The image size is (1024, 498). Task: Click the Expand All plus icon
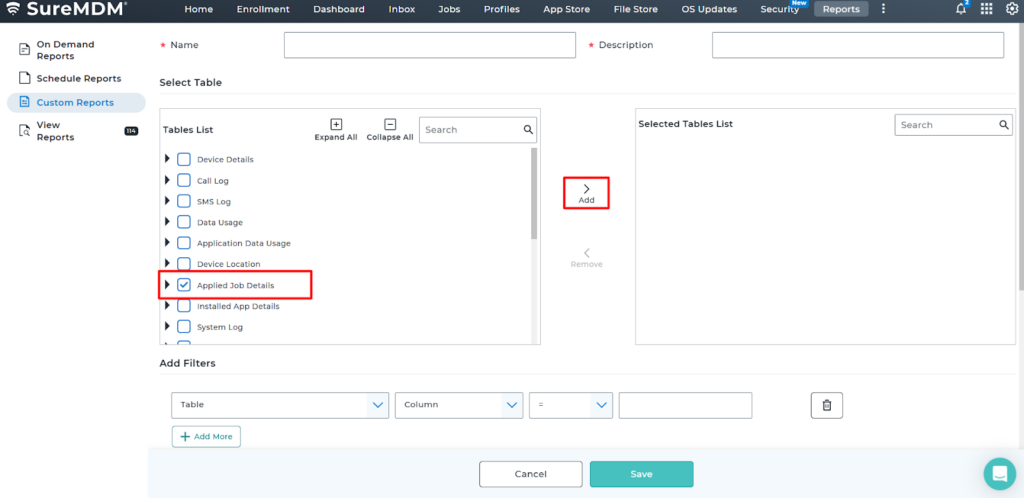pos(336,125)
